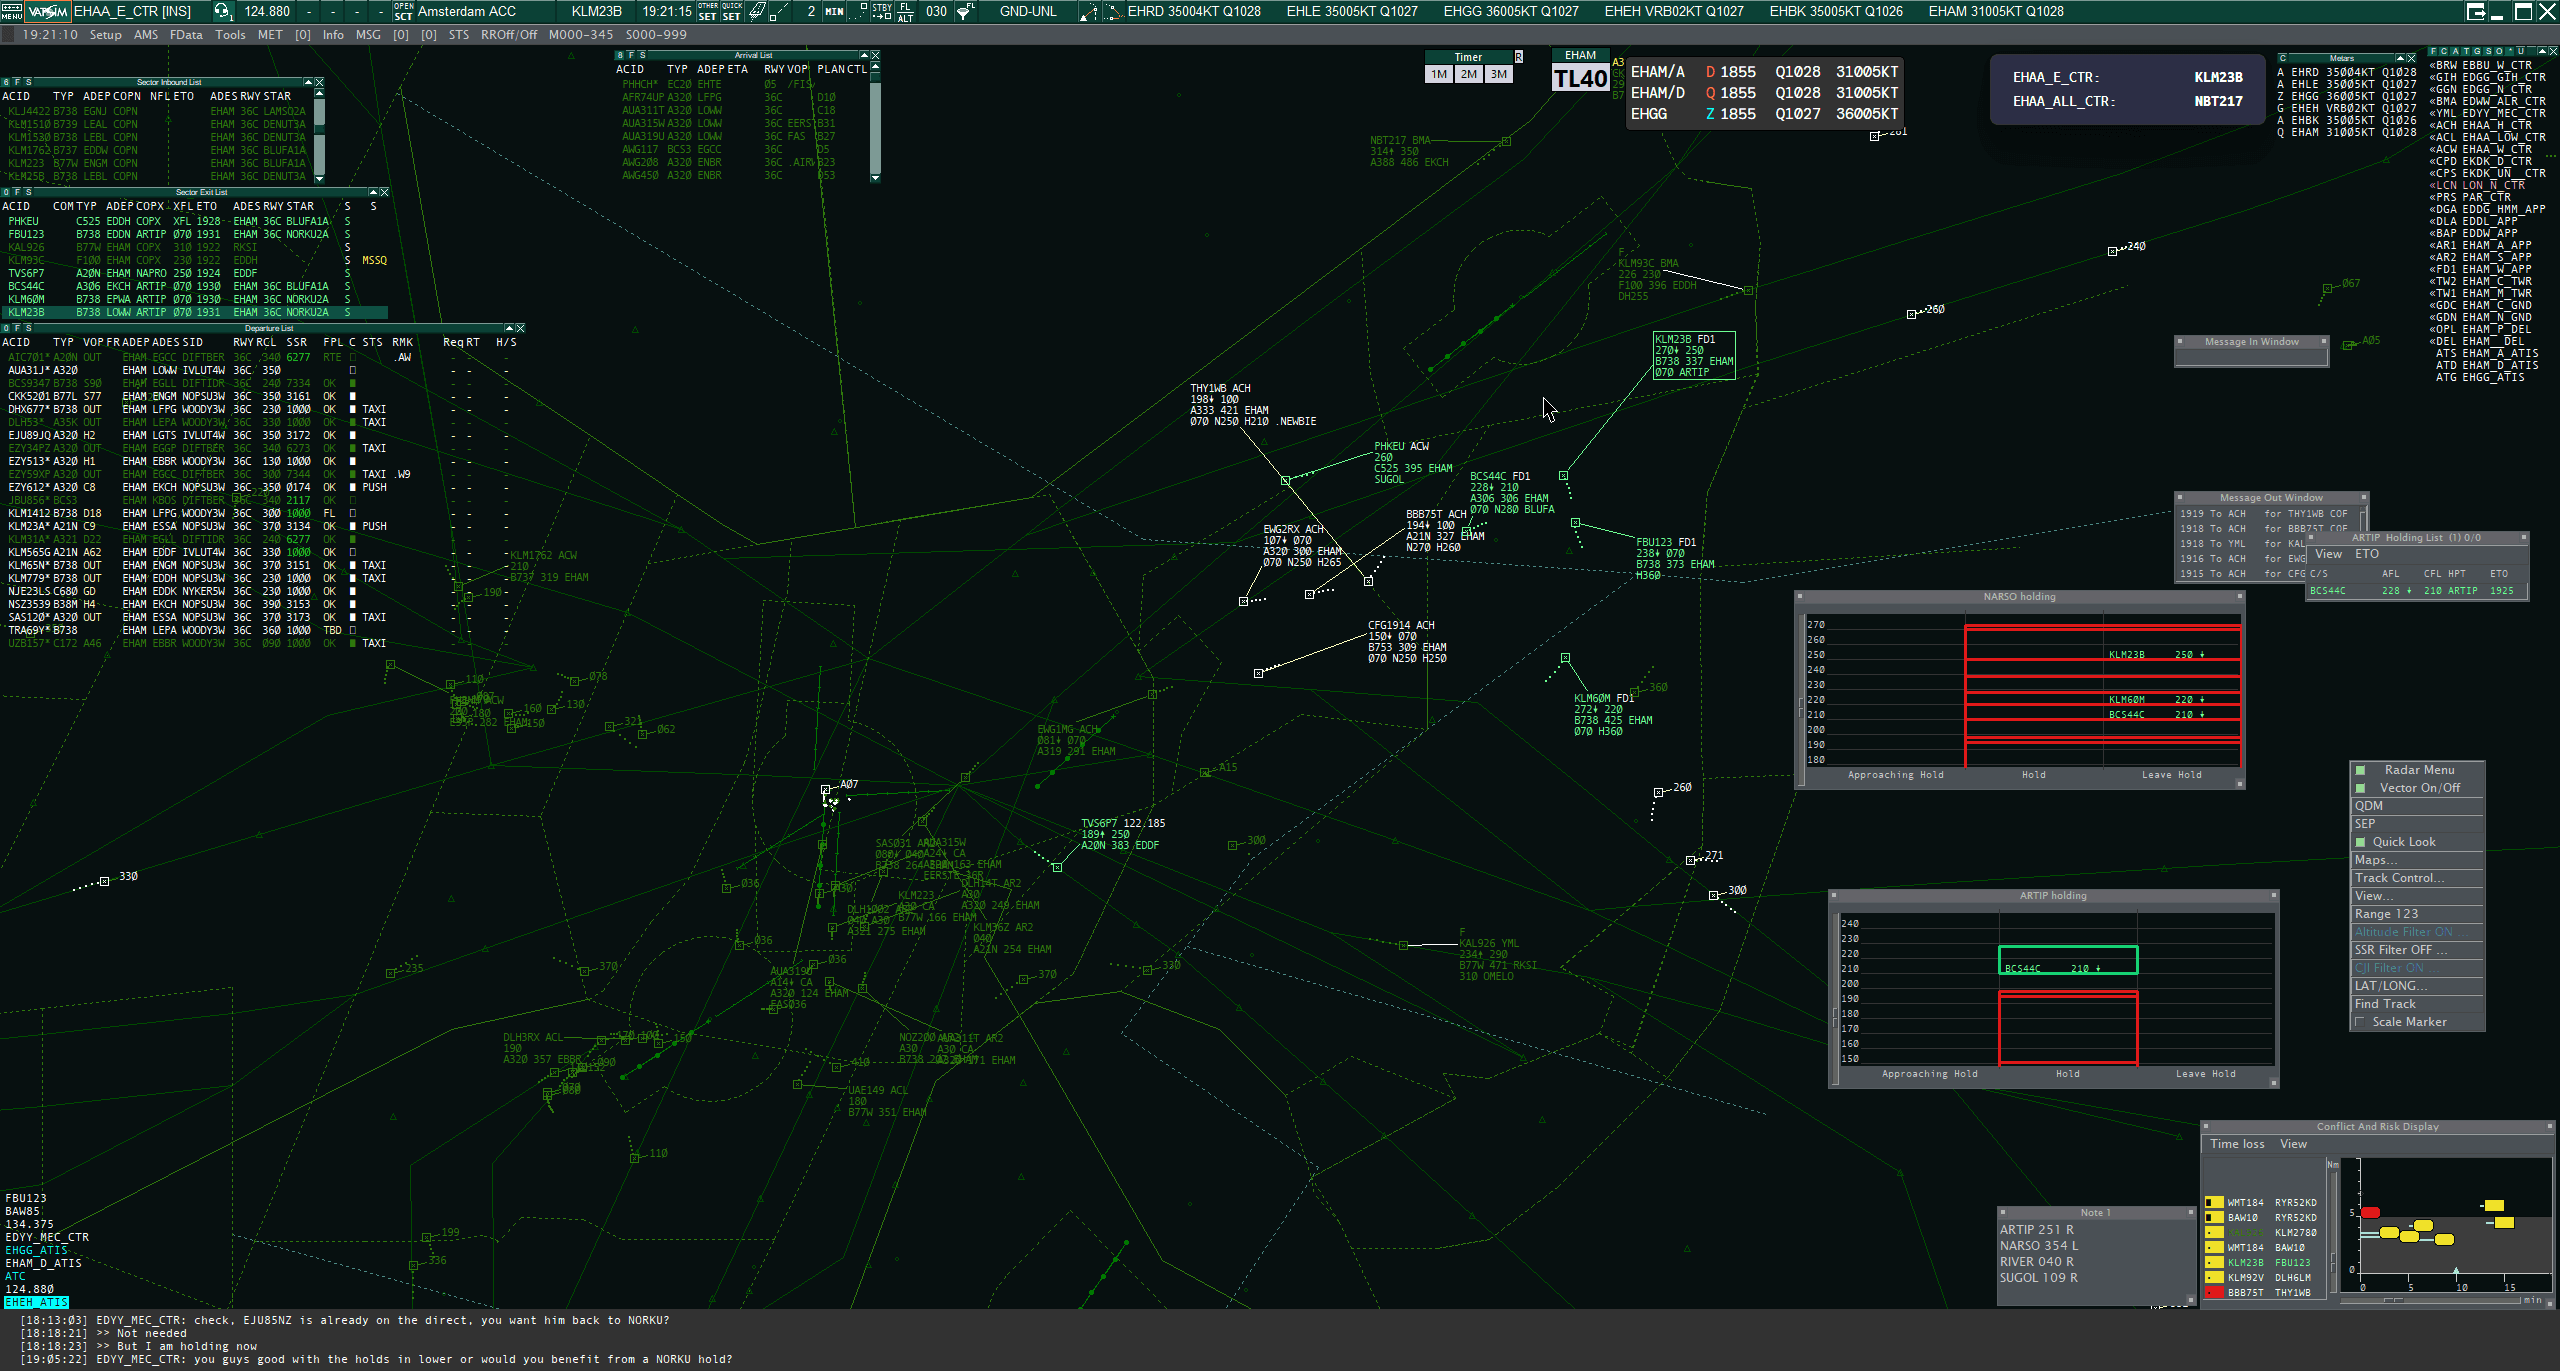Open the SSR Filter OFF ... option
Image resolution: width=2560 pixels, height=1371 pixels.
point(2416,950)
